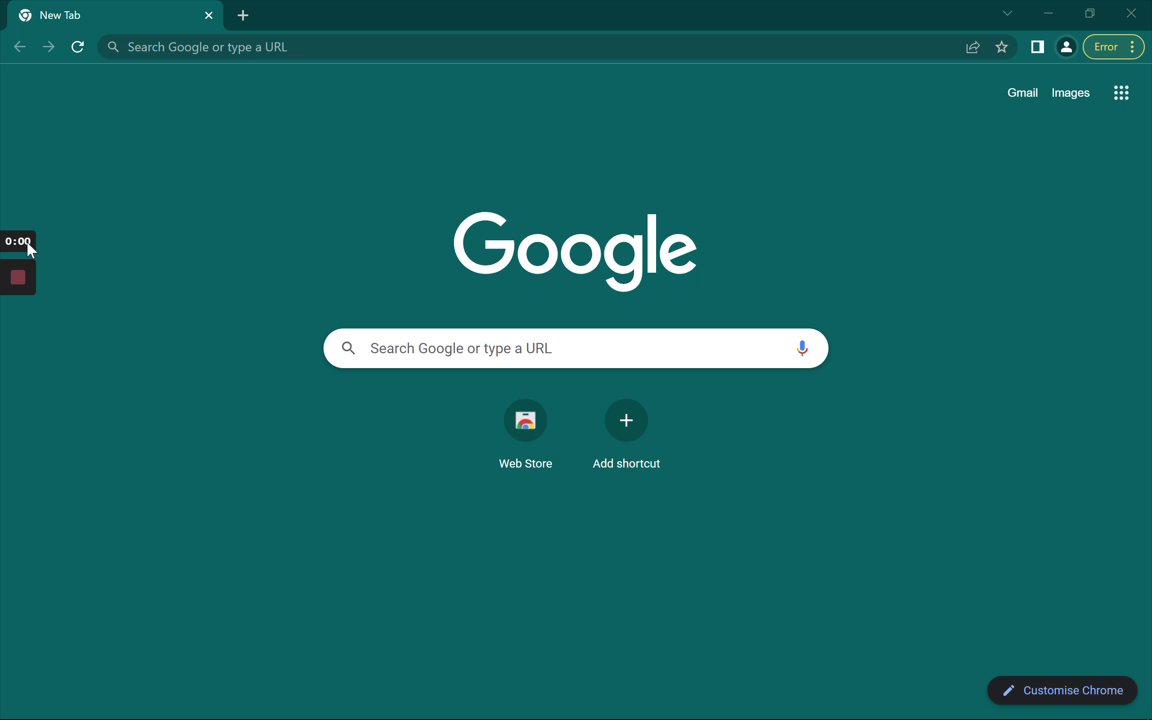Open the Google apps grid
This screenshot has width=1152, height=720.
tap(1121, 93)
